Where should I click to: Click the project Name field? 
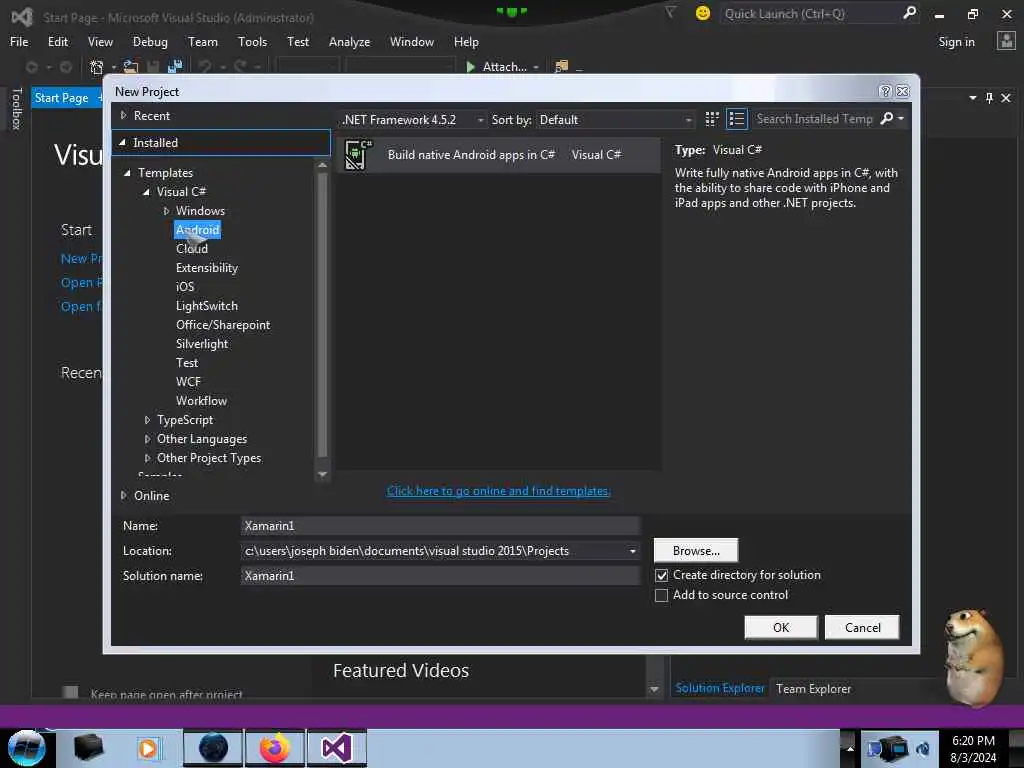tap(440, 526)
